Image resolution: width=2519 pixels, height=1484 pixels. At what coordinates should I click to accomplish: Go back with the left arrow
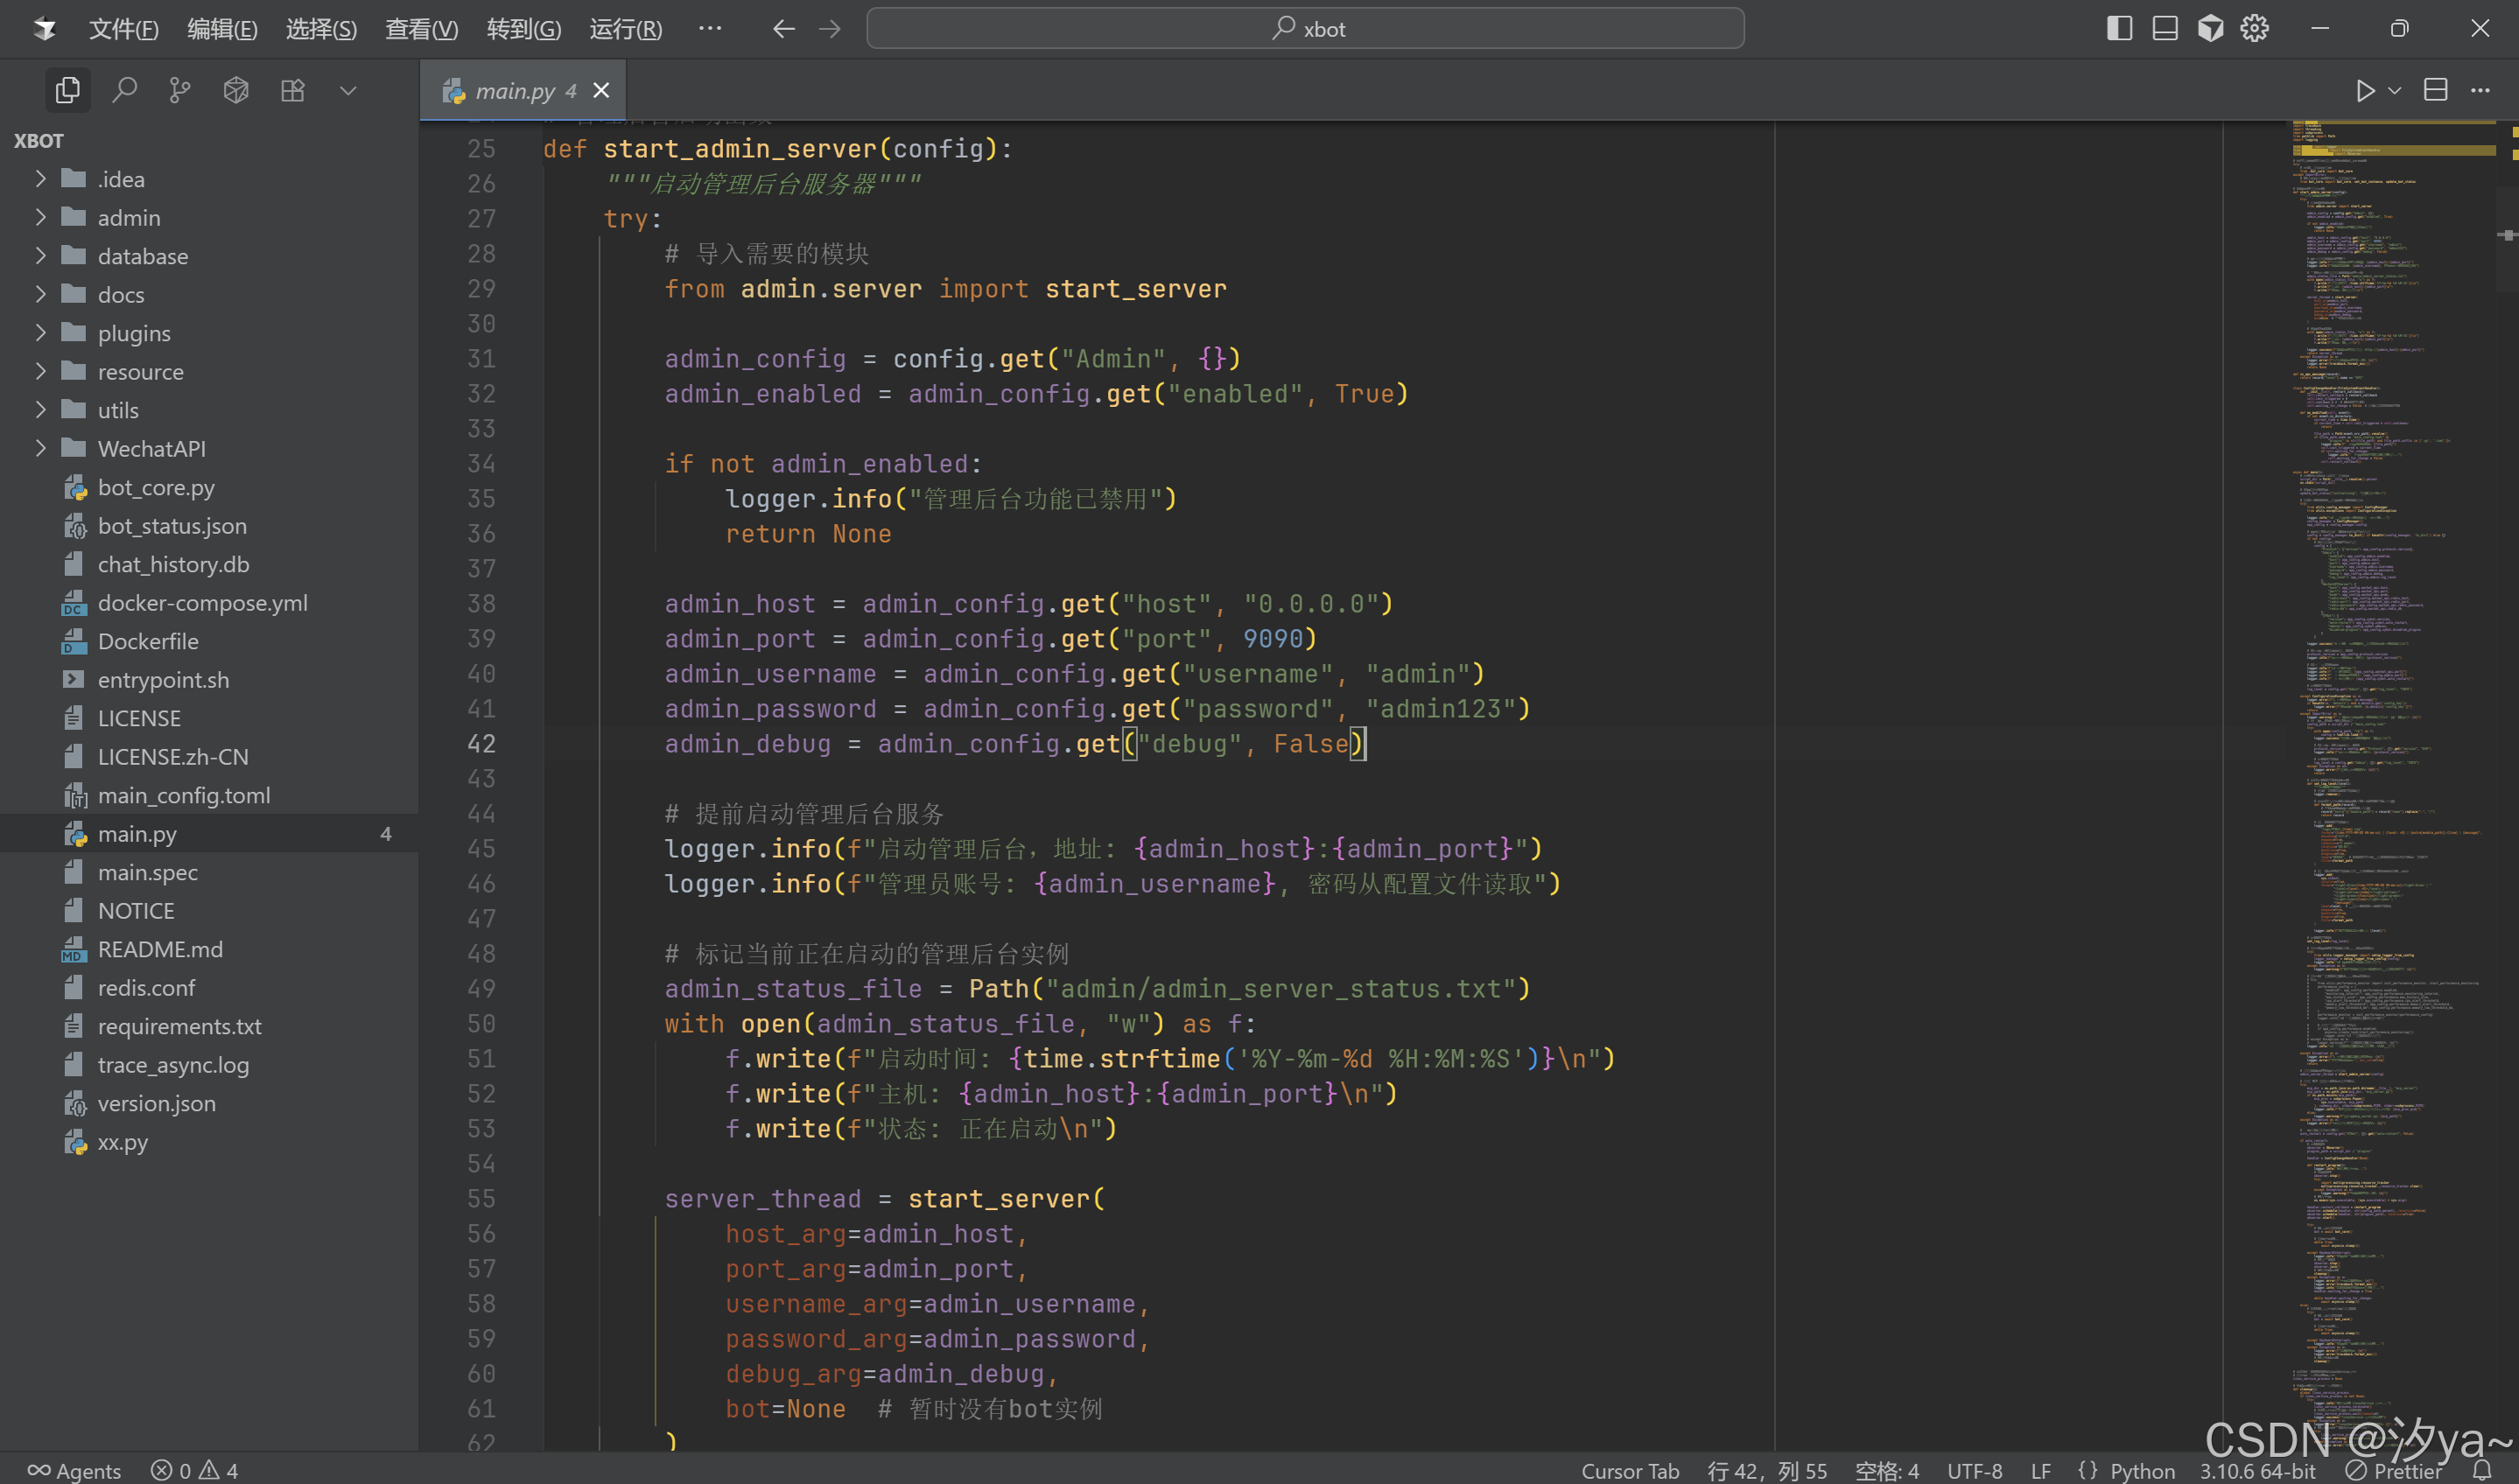(784, 29)
